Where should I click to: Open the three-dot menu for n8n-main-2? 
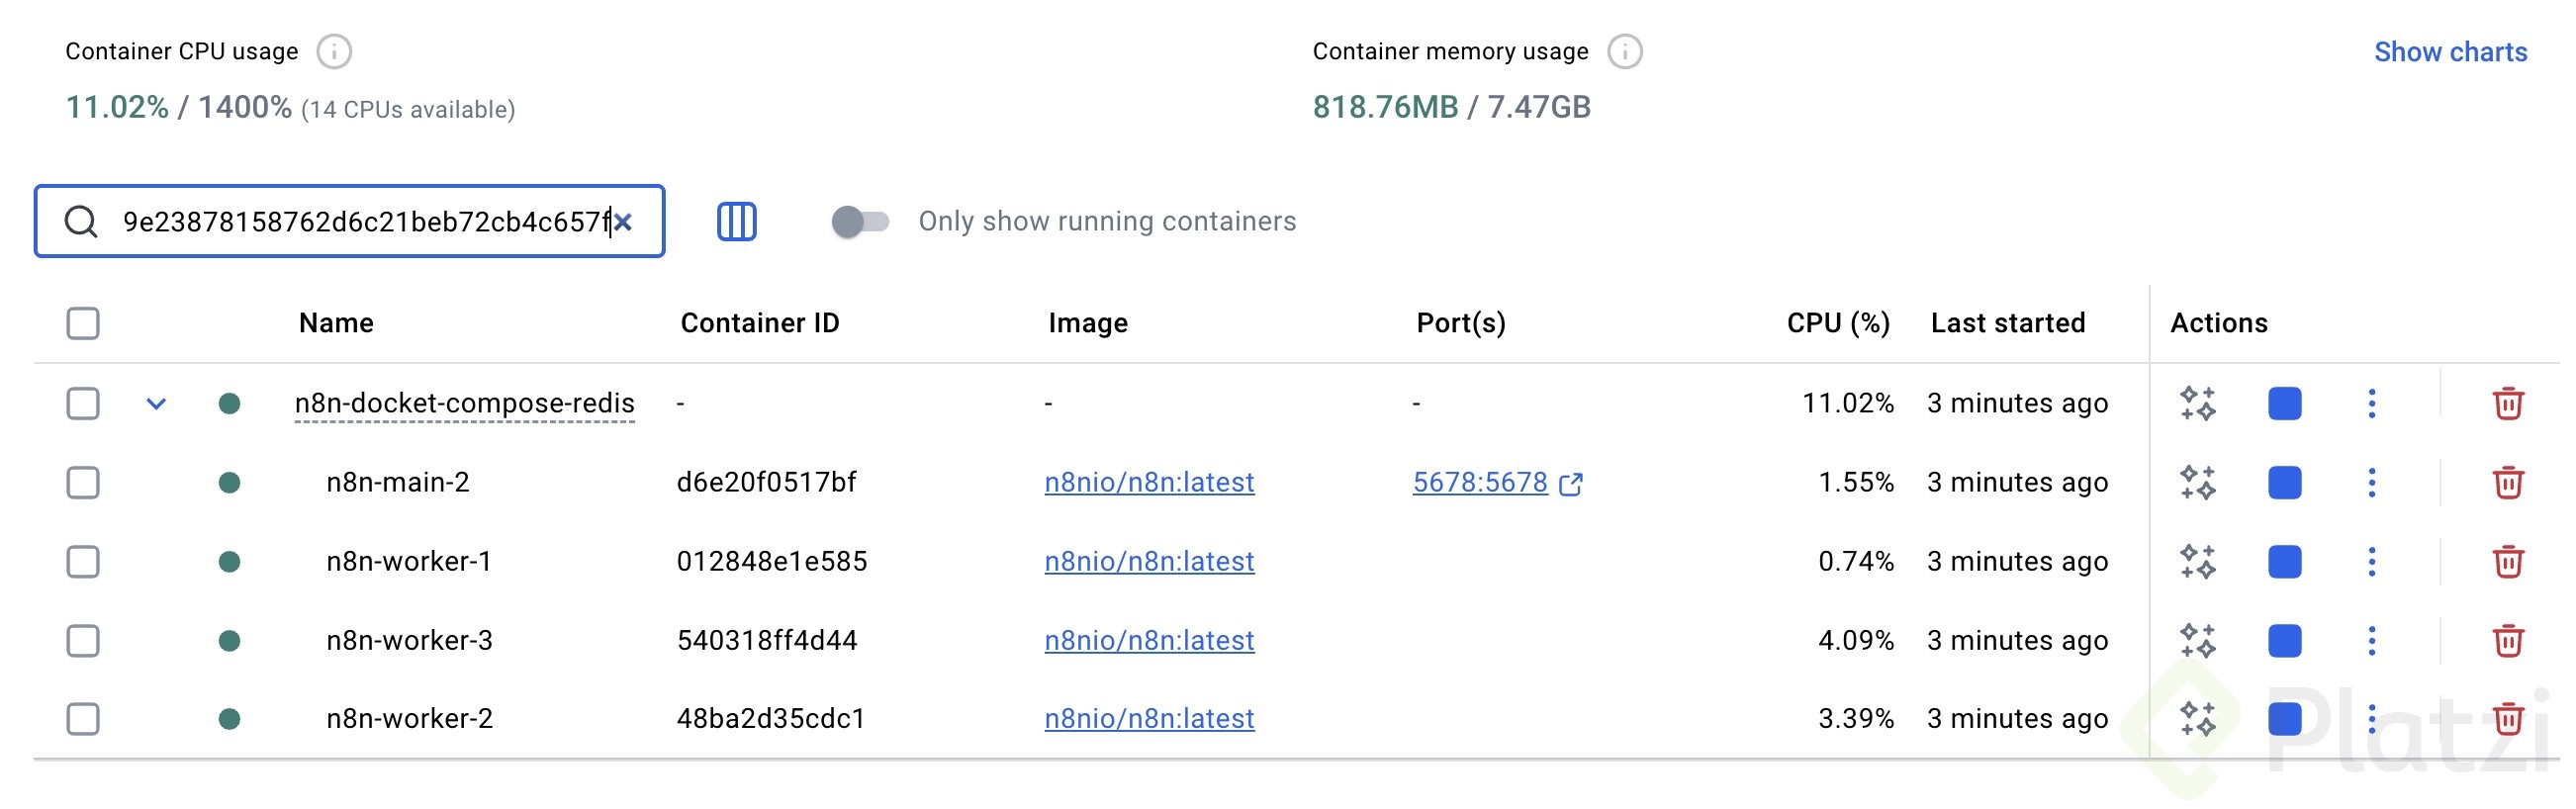pos(2371,483)
